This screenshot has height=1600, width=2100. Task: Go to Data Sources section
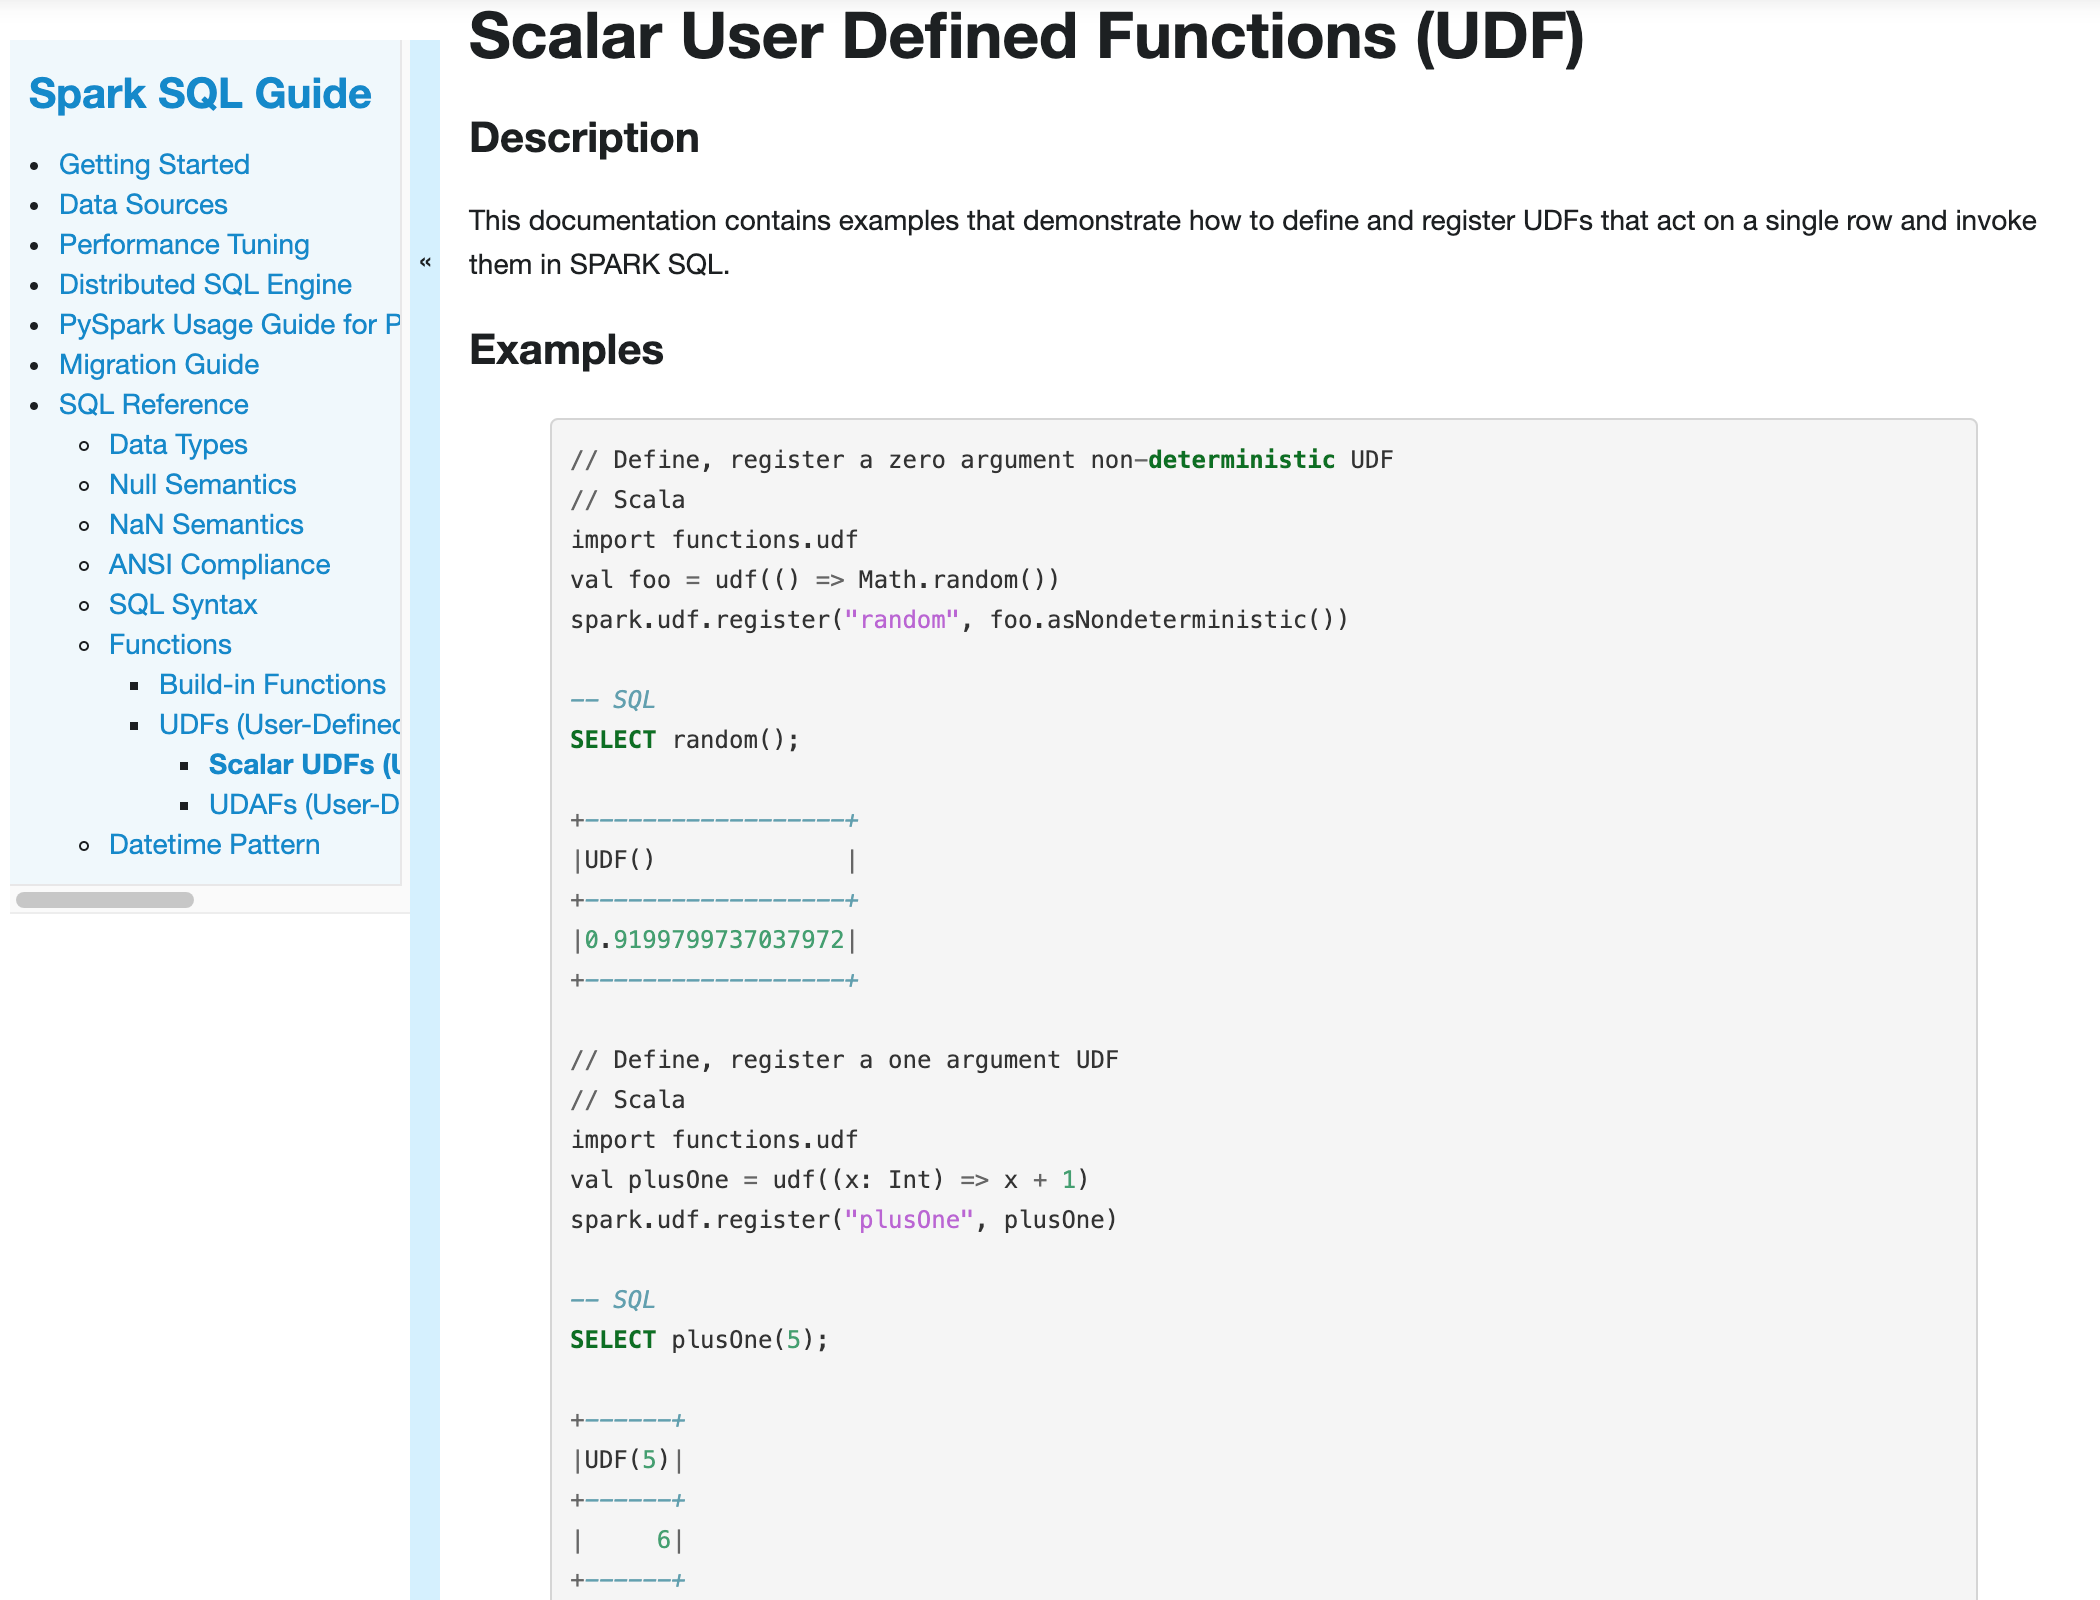click(143, 204)
